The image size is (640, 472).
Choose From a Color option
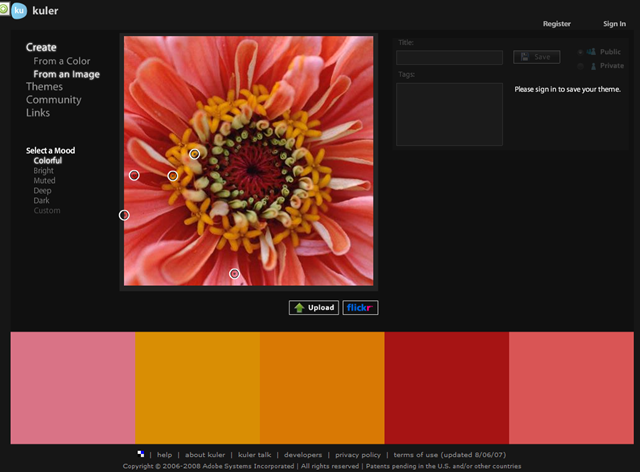[x=62, y=61]
